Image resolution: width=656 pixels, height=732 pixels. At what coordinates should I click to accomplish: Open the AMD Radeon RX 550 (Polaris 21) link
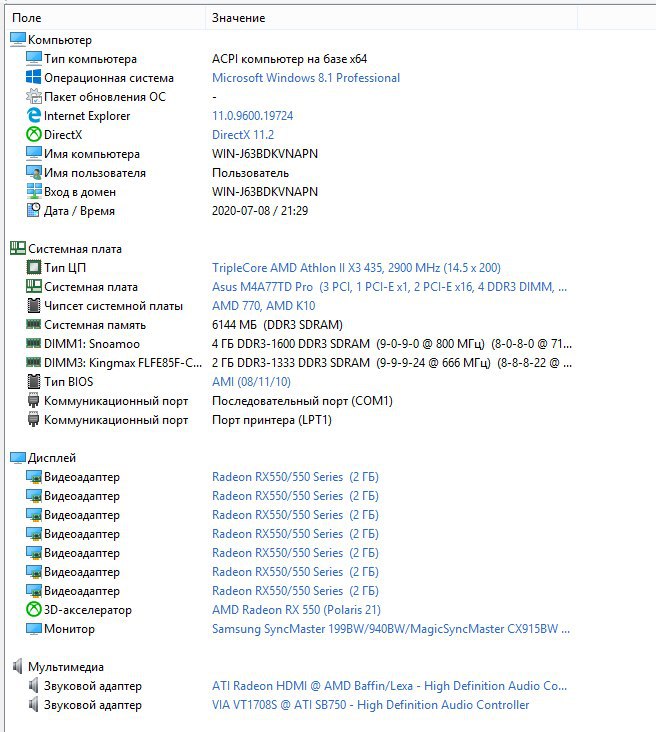[296, 610]
